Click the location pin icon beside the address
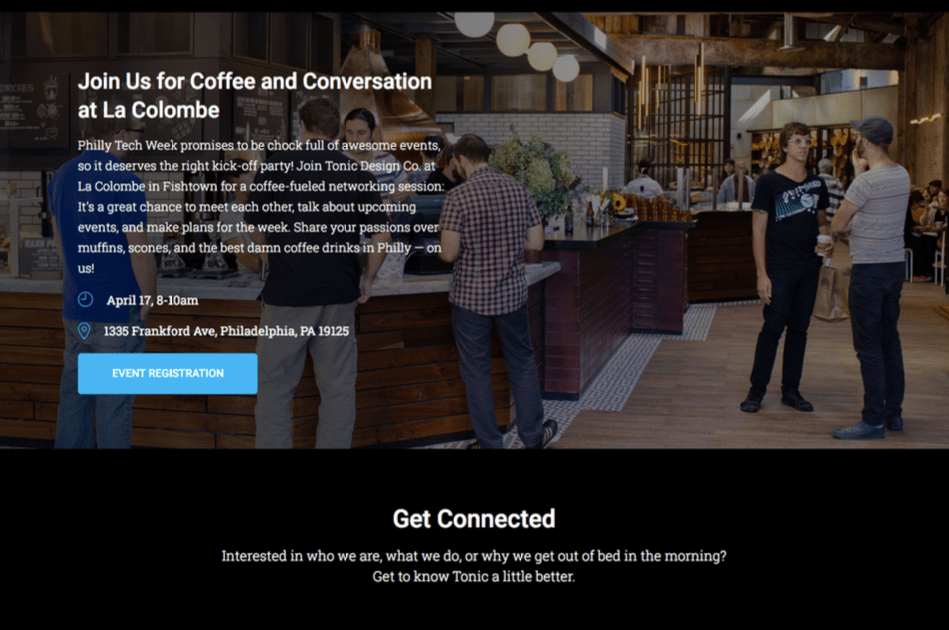The width and height of the screenshot is (949, 630). (84, 330)
